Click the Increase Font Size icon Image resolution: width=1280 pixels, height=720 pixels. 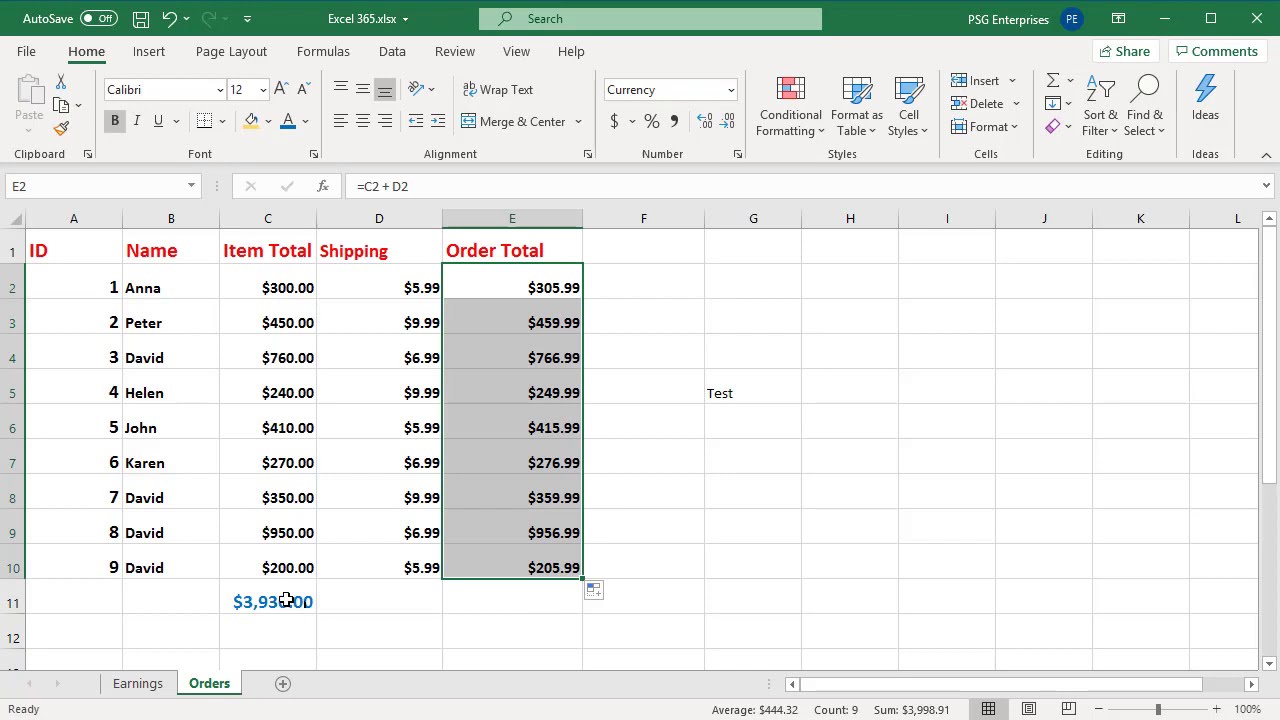point(282,89)
